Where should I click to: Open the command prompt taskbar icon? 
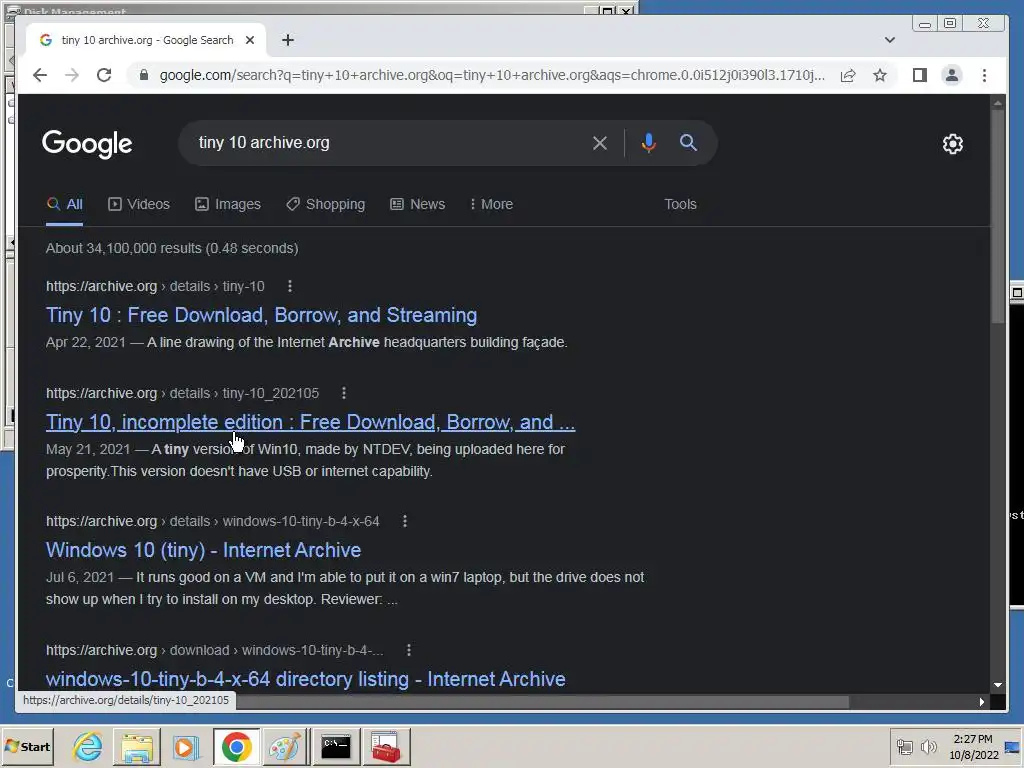click(336, 746)
